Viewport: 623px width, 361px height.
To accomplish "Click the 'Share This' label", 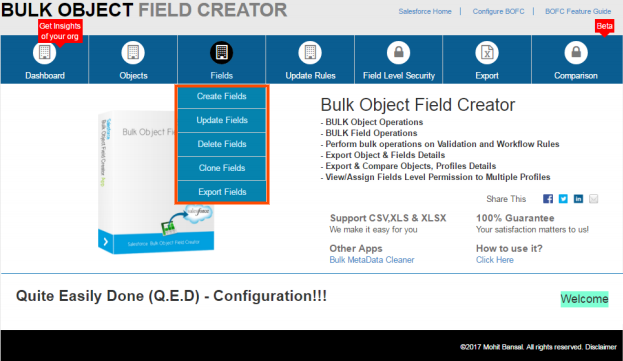I will (506, 199).
